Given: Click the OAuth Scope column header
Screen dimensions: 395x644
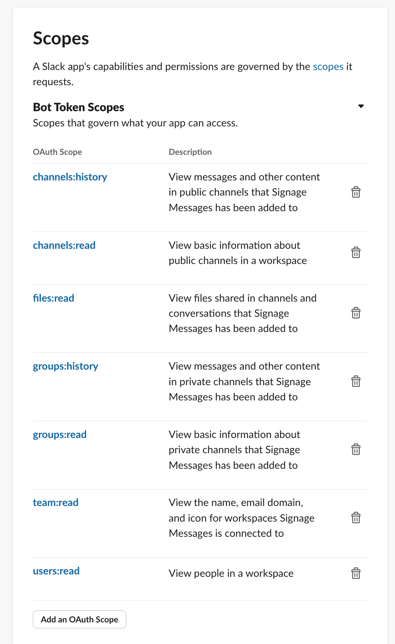Looking at the screenshot, I should (x=57, y=152).
